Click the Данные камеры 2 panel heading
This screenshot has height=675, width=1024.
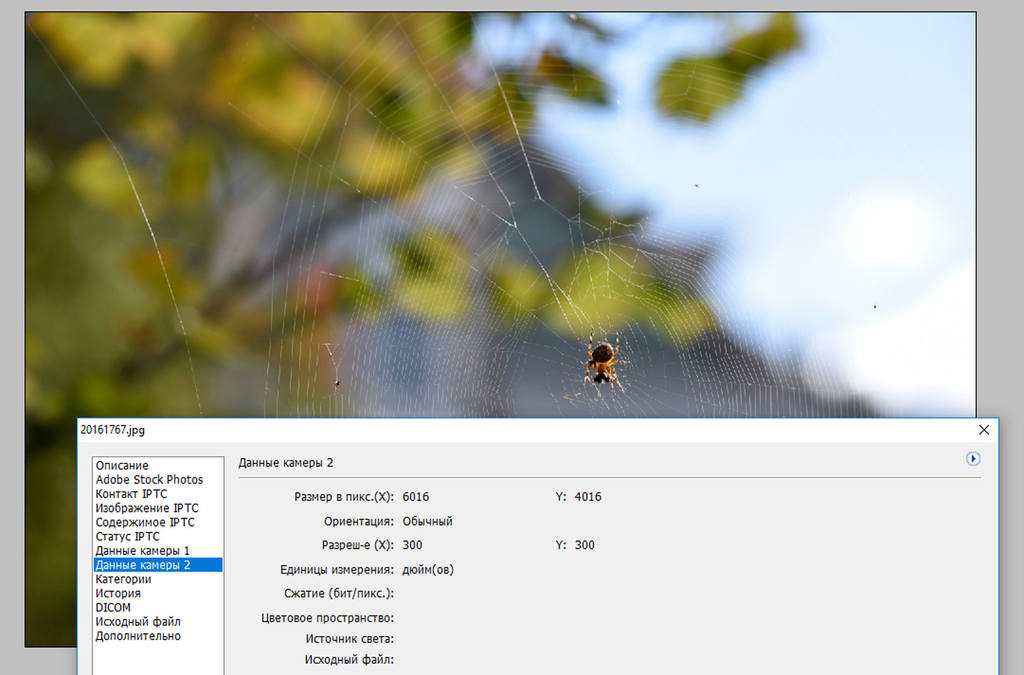click(x=285, y=463)
